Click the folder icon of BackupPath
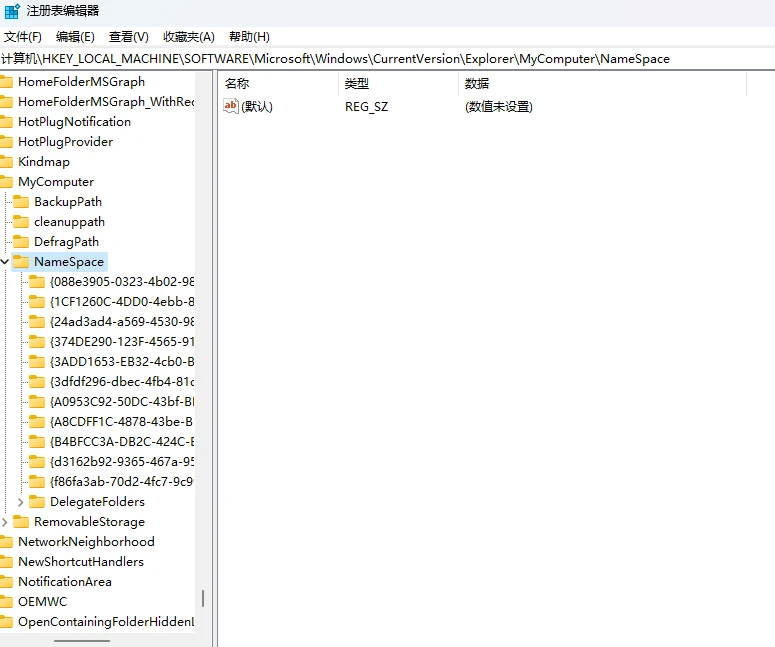775x647 pixels. (x=21, y=202)
